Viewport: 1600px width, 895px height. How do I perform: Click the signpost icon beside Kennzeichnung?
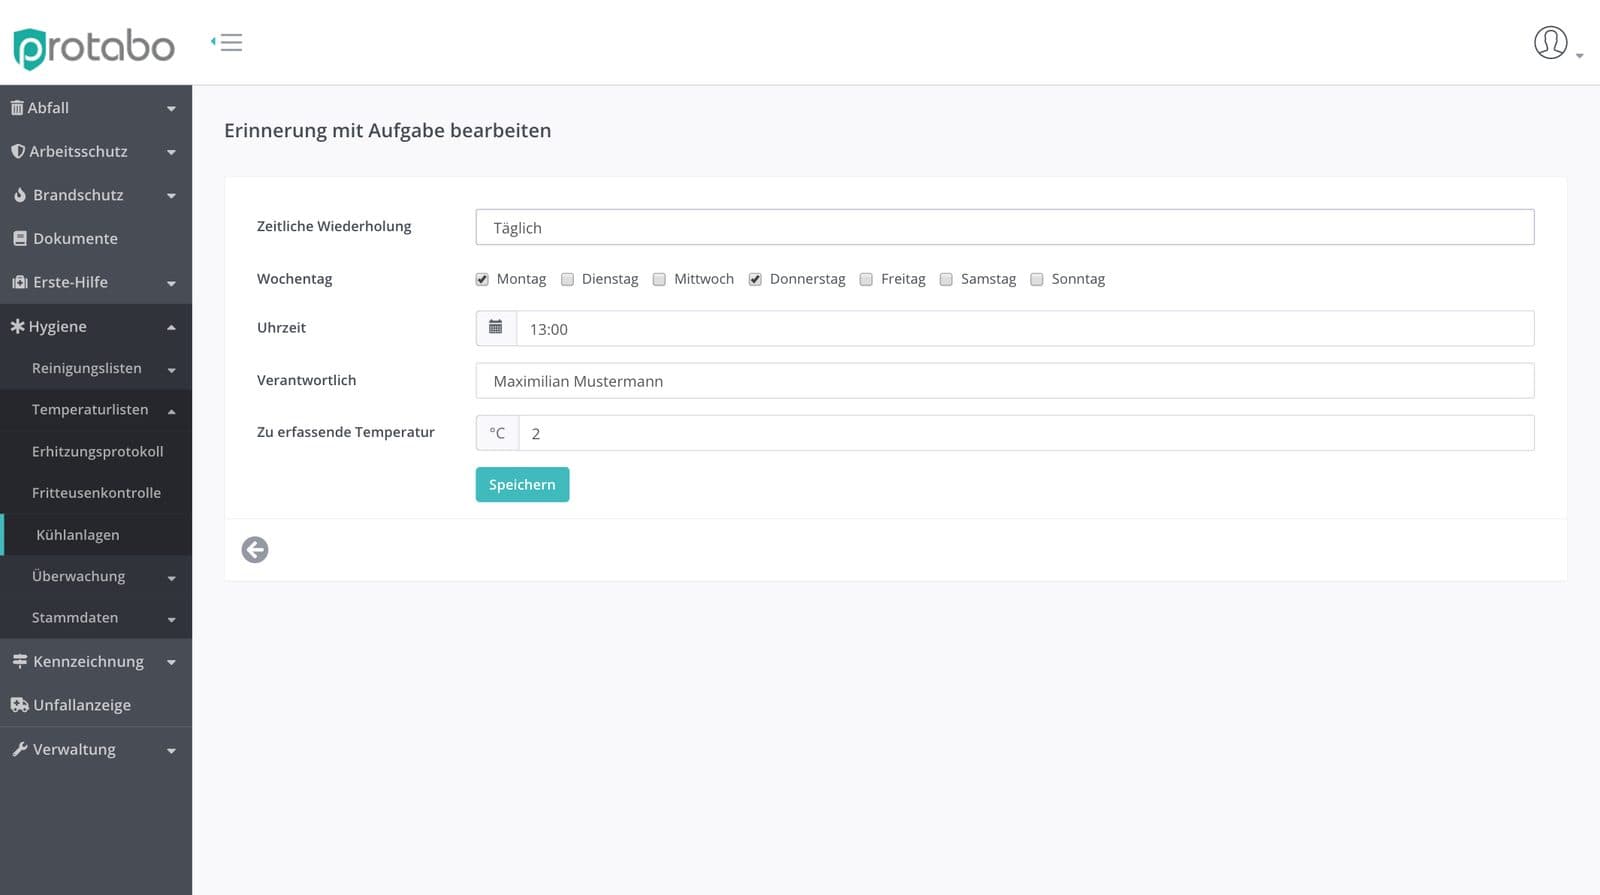[x=19, y=661]
